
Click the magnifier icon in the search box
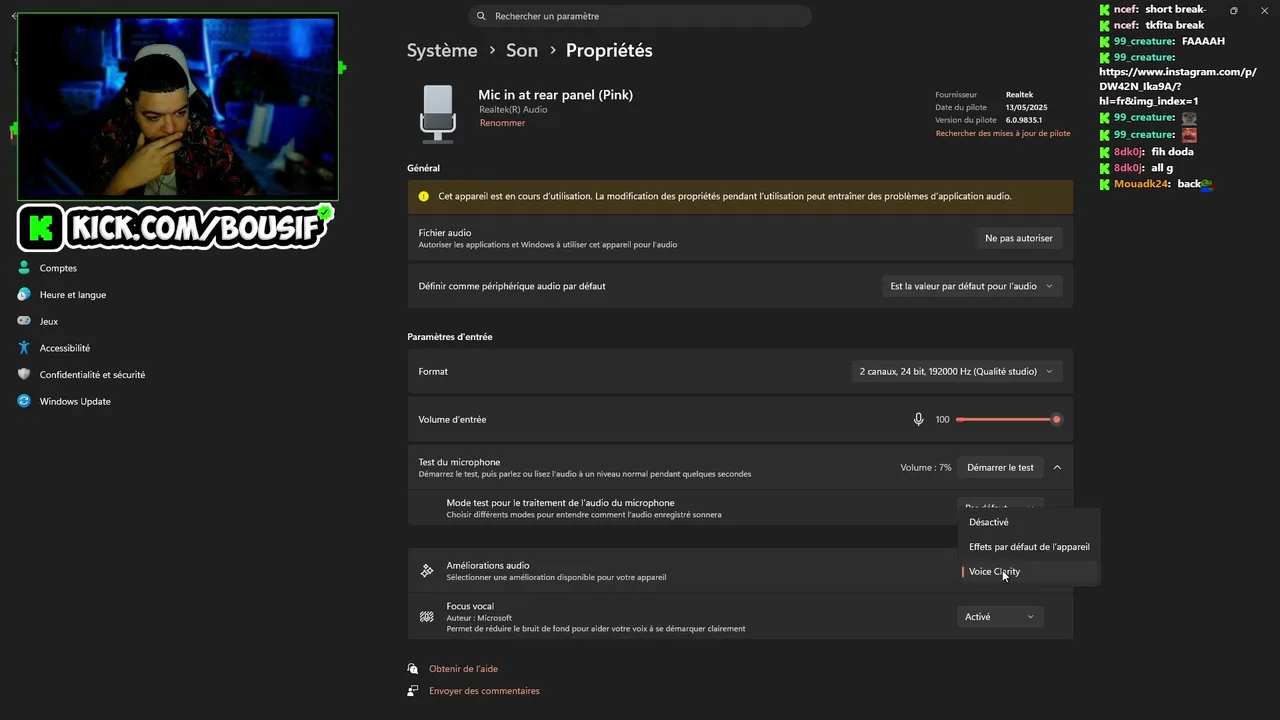tap(481, 16)
